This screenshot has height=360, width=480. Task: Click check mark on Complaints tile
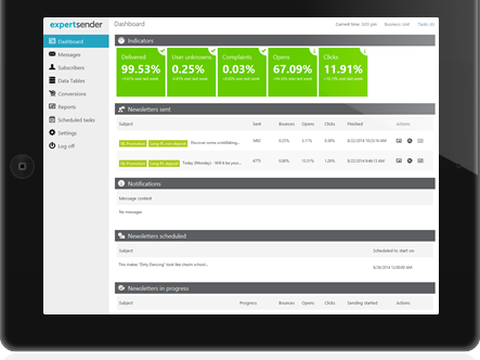tap(263, 51)
